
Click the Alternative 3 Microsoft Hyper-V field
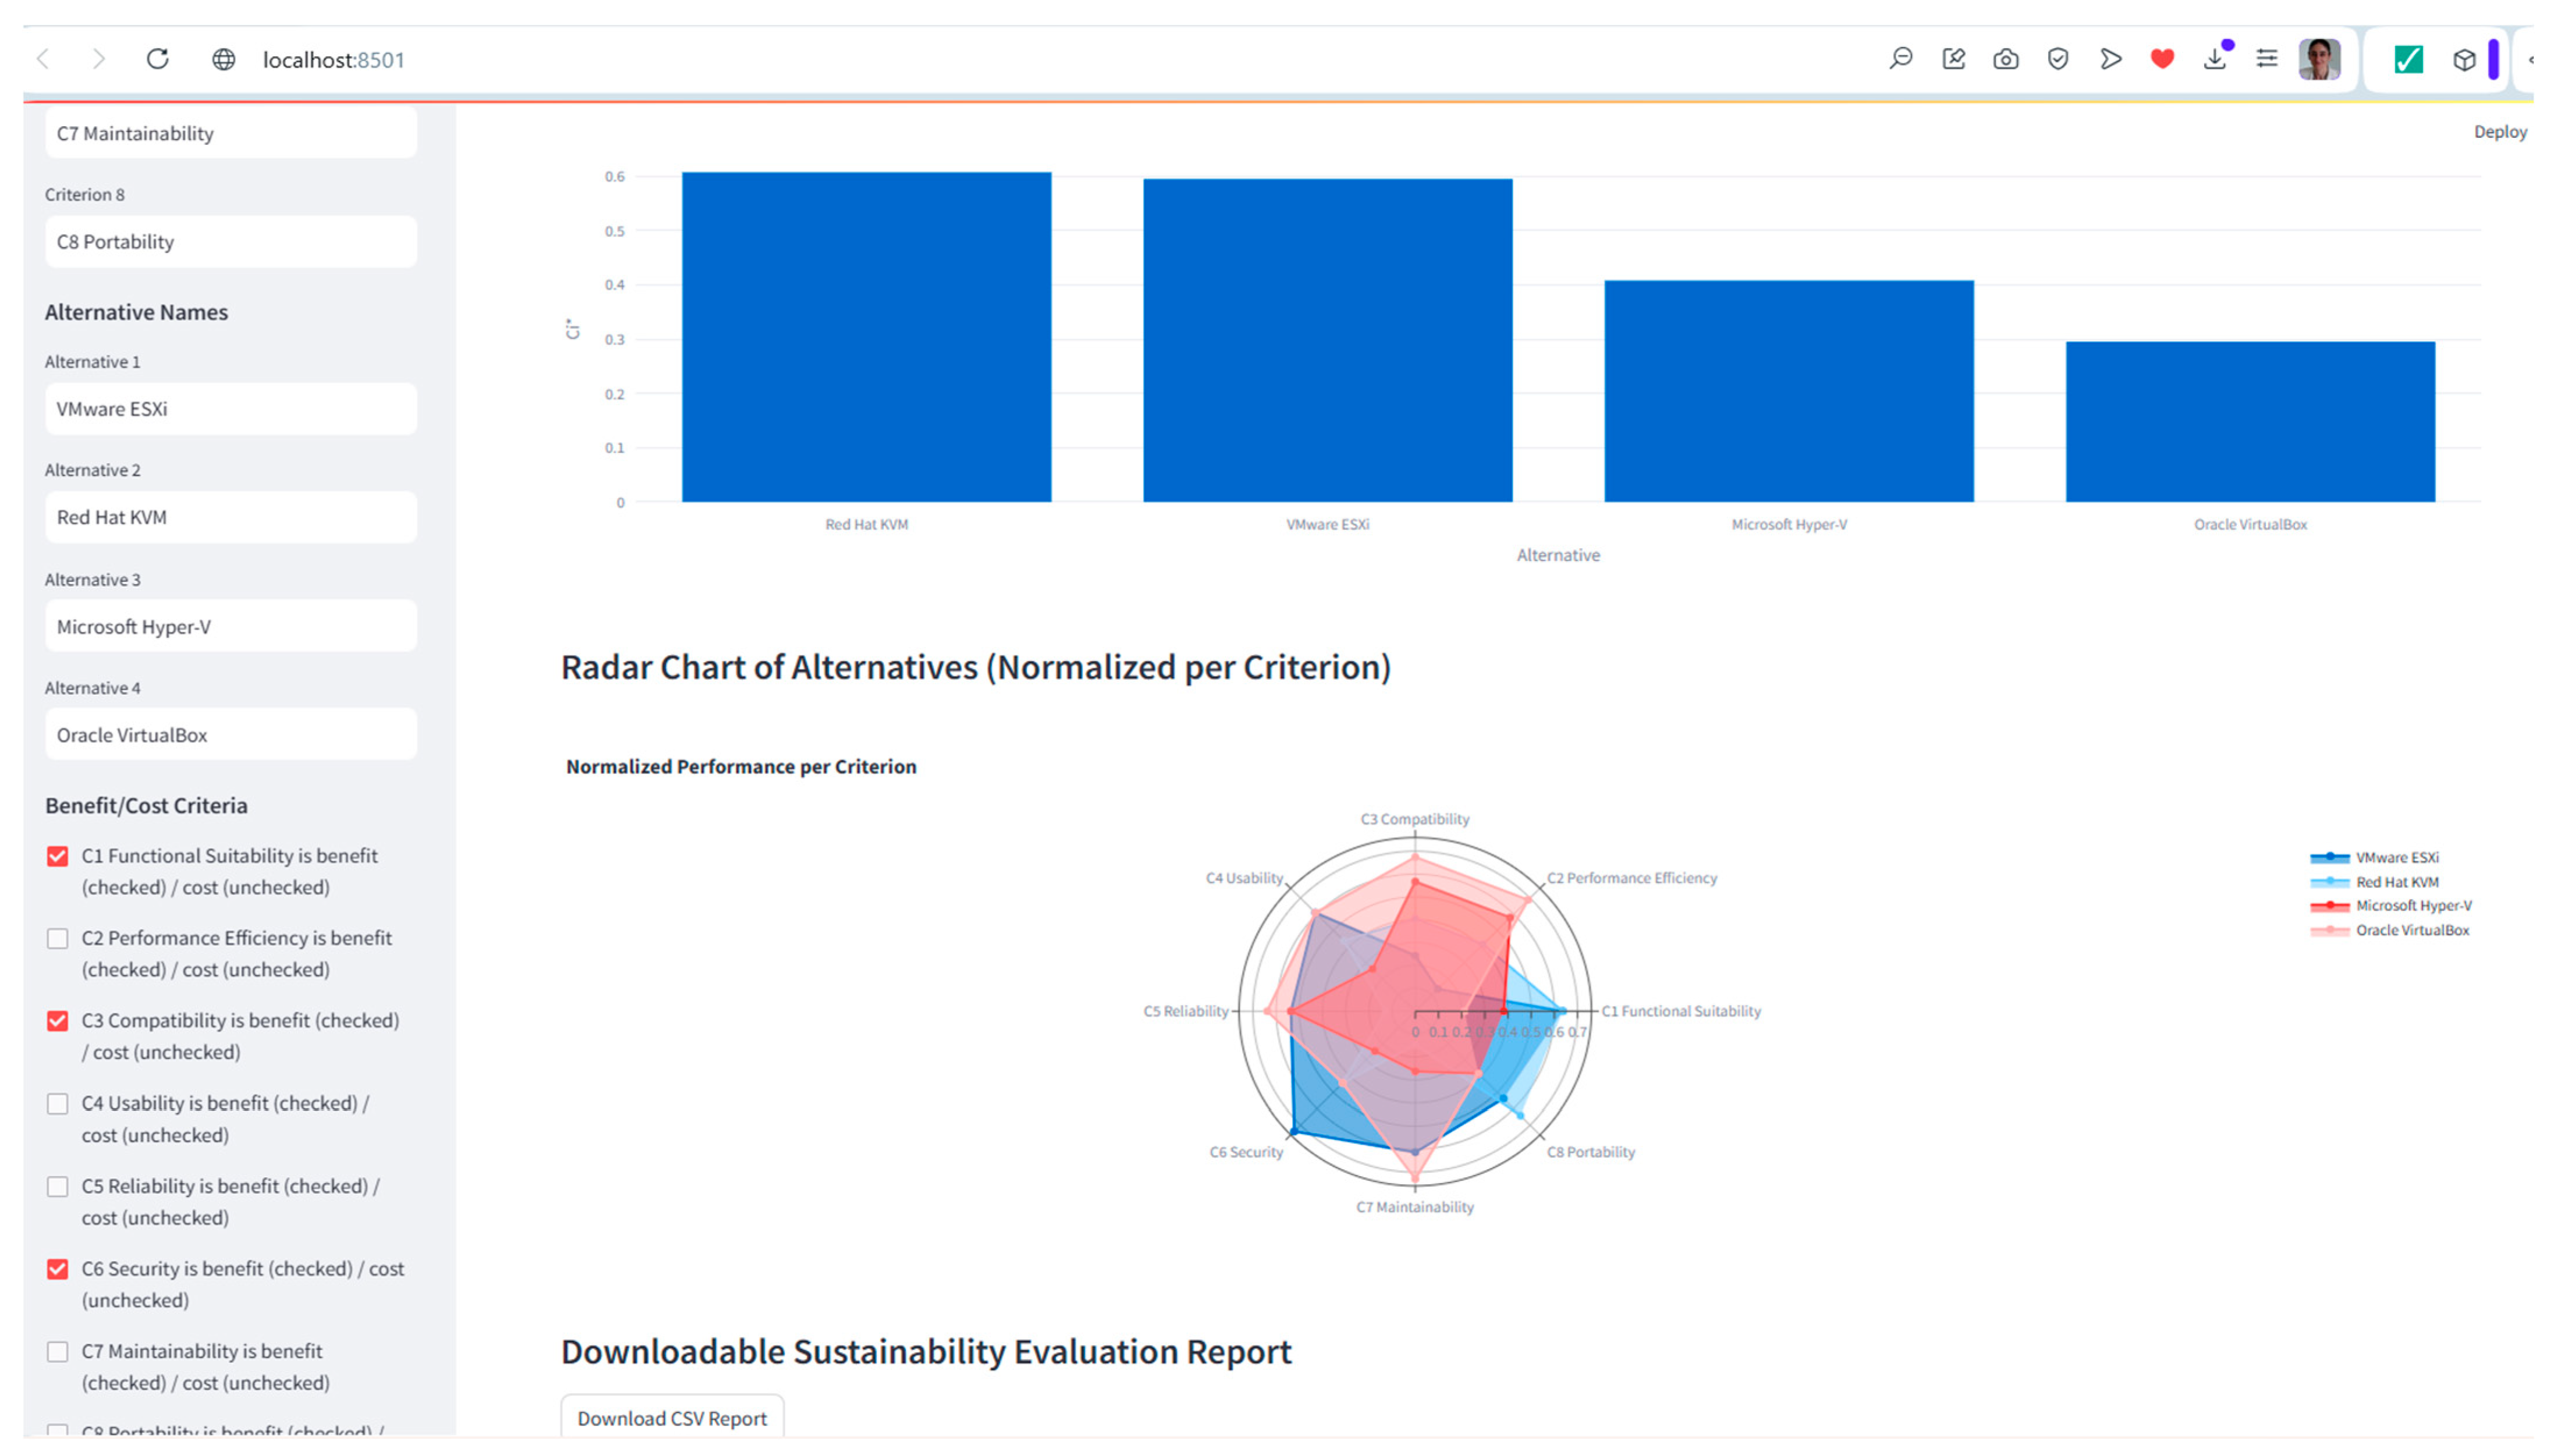click(x=230, y=626)
